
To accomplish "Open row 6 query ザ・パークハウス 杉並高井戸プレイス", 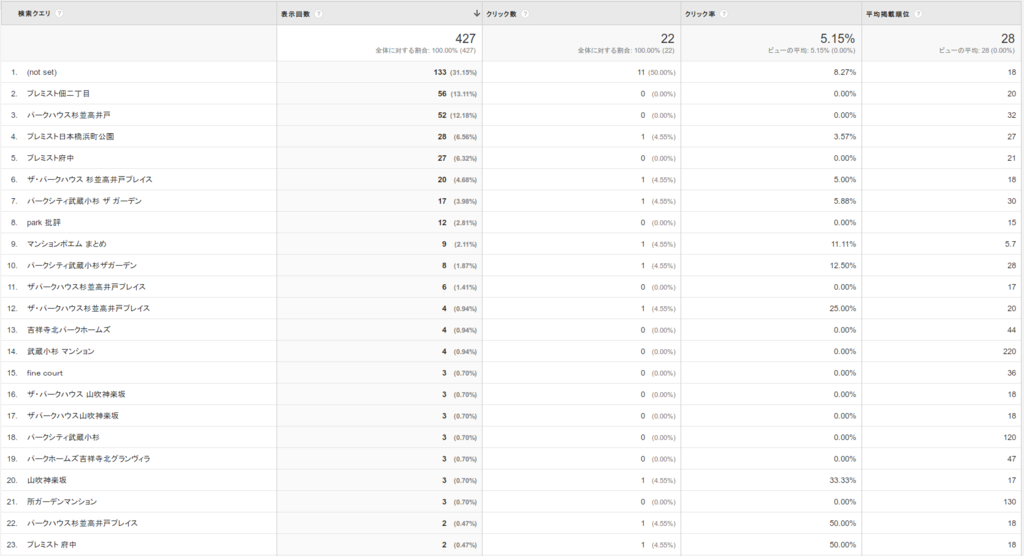I will (89, 180).
